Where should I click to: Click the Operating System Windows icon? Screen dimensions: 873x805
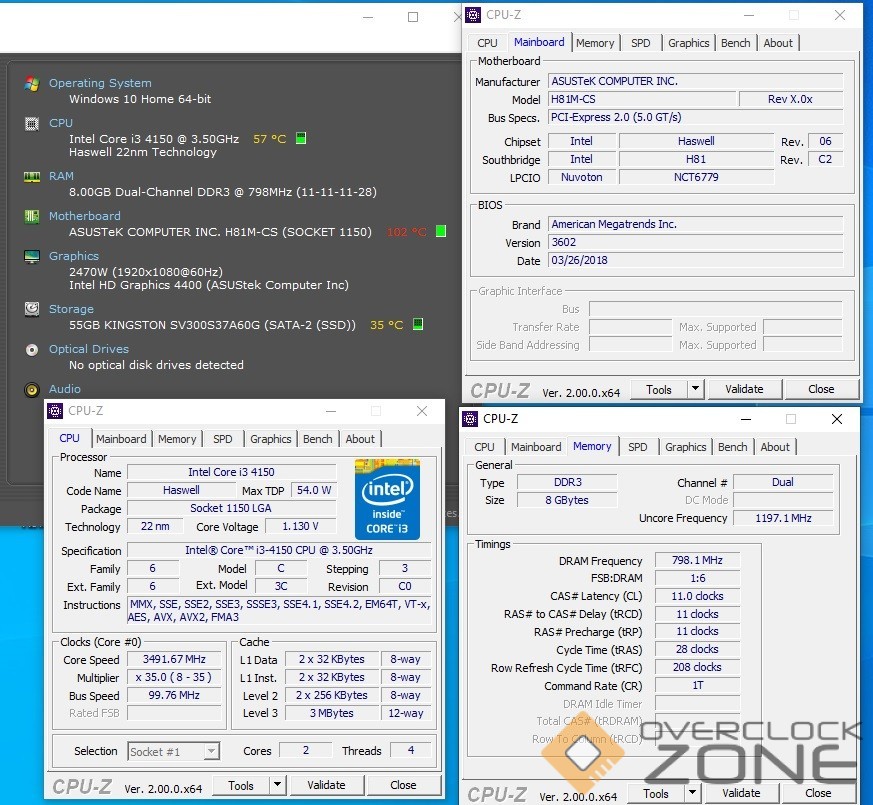point(32,84)
